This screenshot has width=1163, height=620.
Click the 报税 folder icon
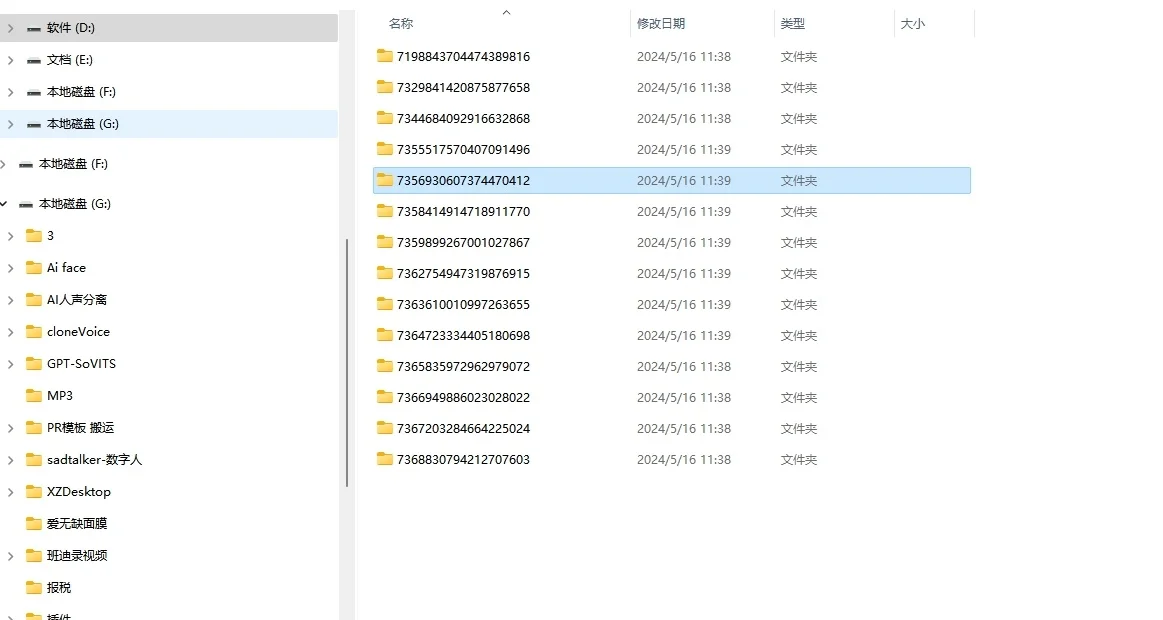point(34,587)
